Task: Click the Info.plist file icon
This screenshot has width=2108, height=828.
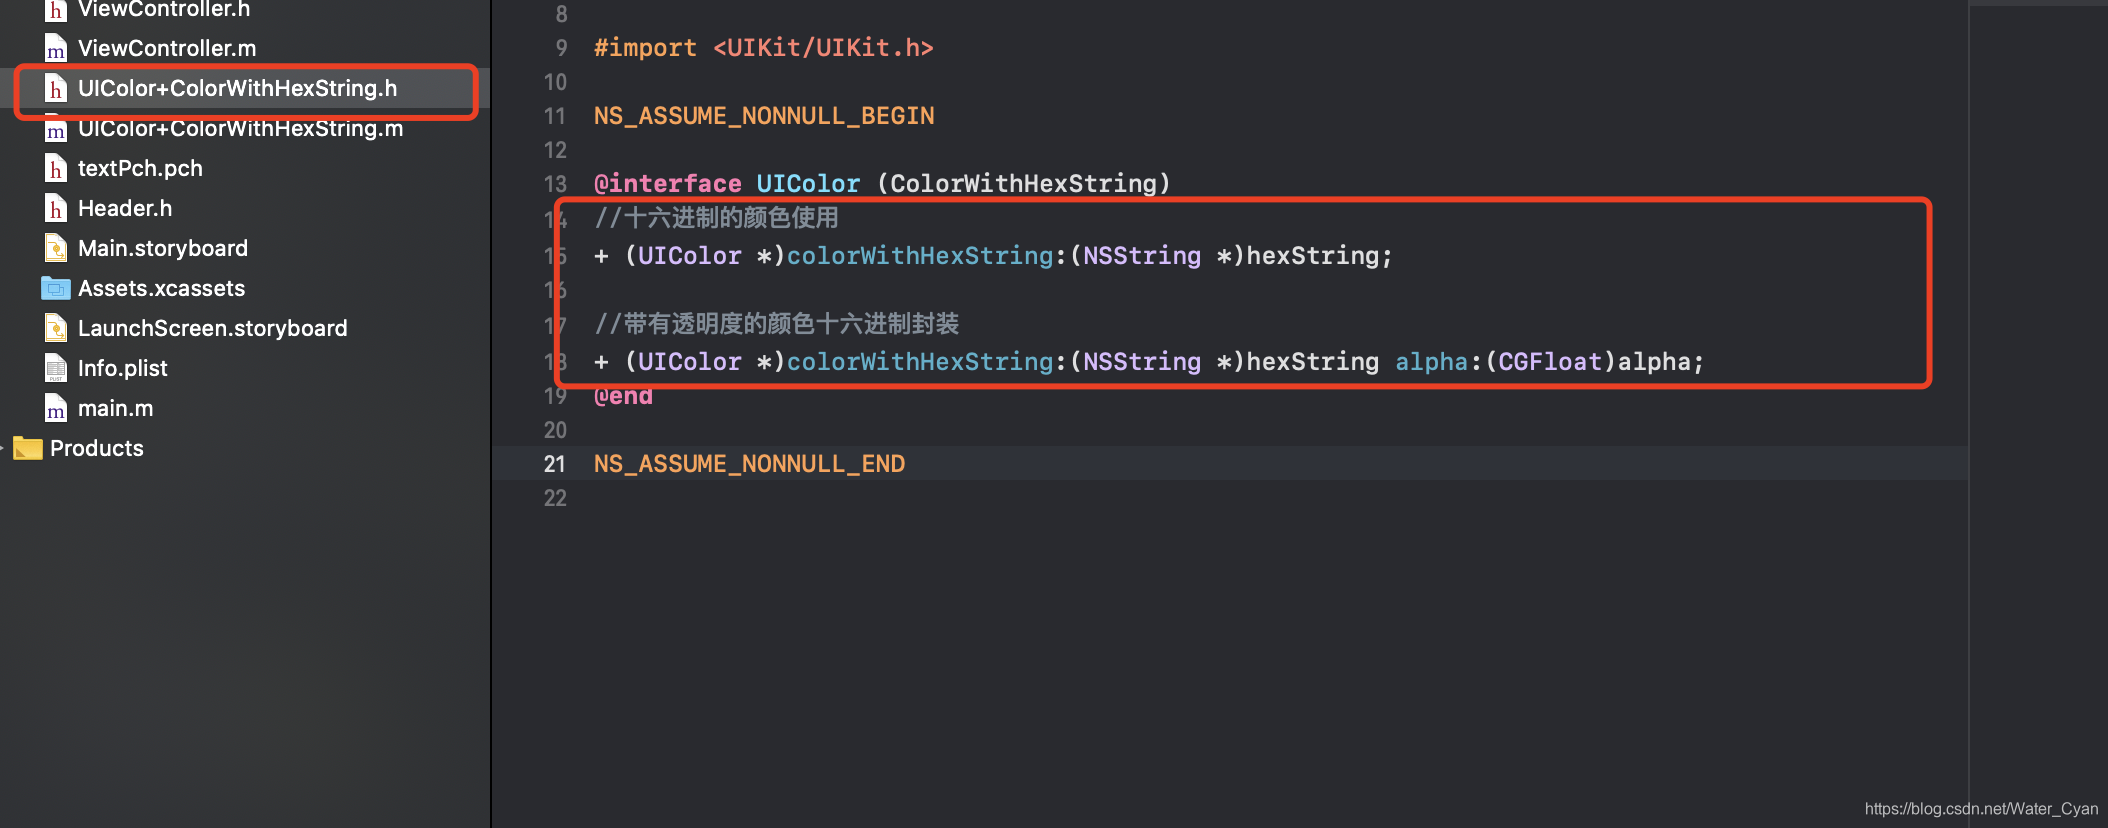Action: click(x=56, y=368)
